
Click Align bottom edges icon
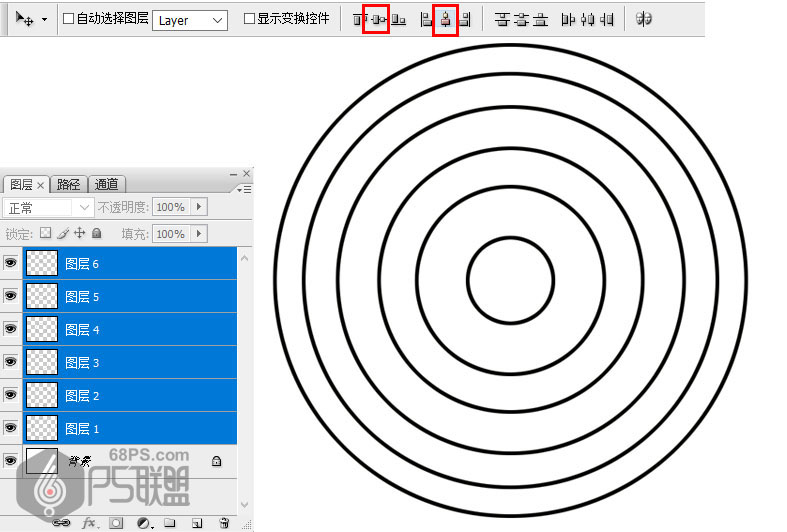(x=399, y=20)
